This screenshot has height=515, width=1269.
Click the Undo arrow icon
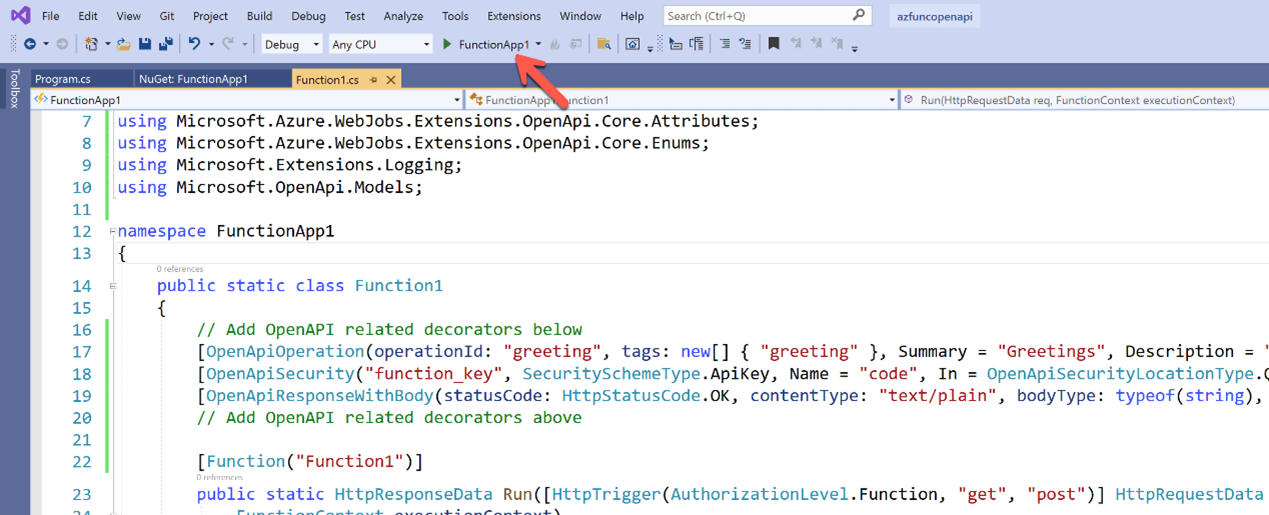[194, 44]
